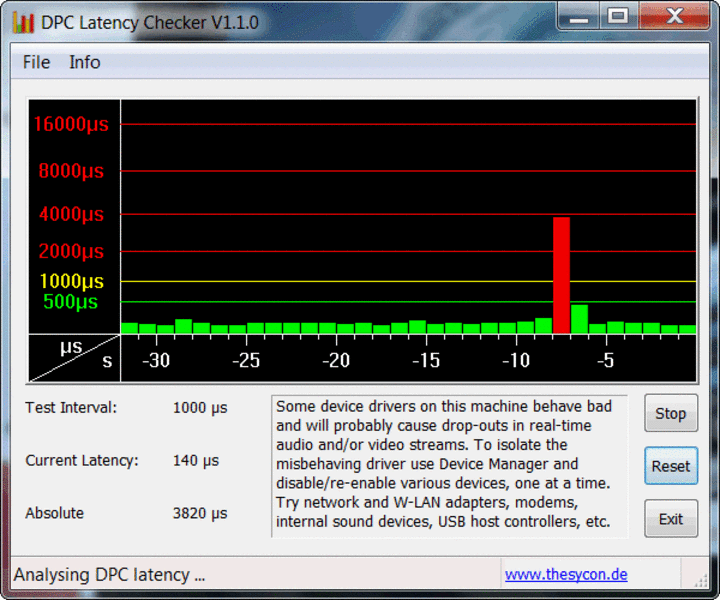Click the -15 time axis label
This screenshot has width=720, height=600.
click(426, 360)
